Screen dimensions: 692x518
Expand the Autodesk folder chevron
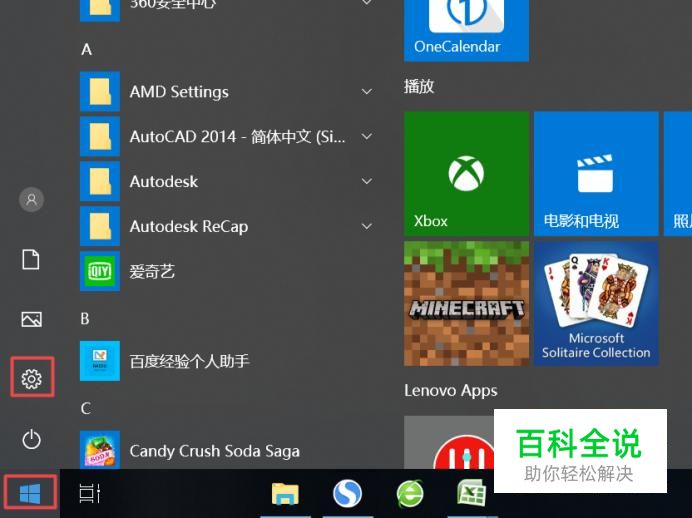(366, 181)
